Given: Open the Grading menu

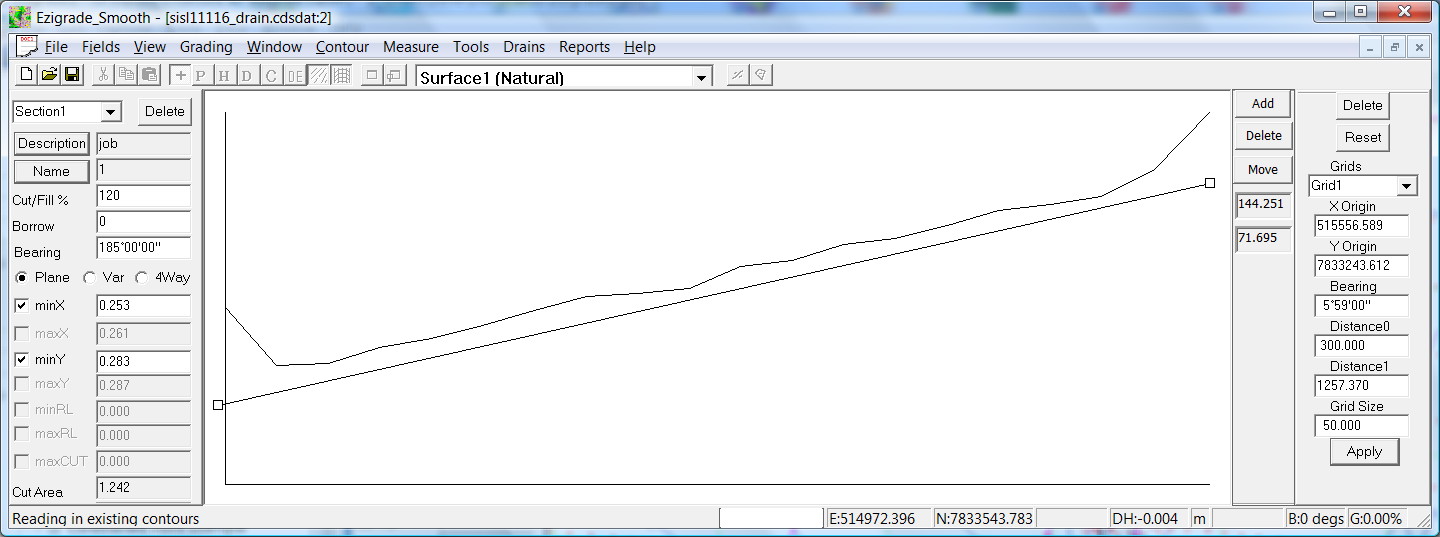Looking at the screenshot, I should point(206,47).
